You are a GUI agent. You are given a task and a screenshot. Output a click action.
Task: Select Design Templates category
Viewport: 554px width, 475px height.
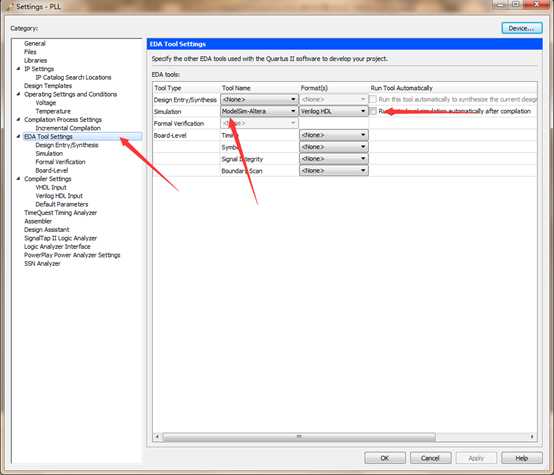tap(48, 86)
